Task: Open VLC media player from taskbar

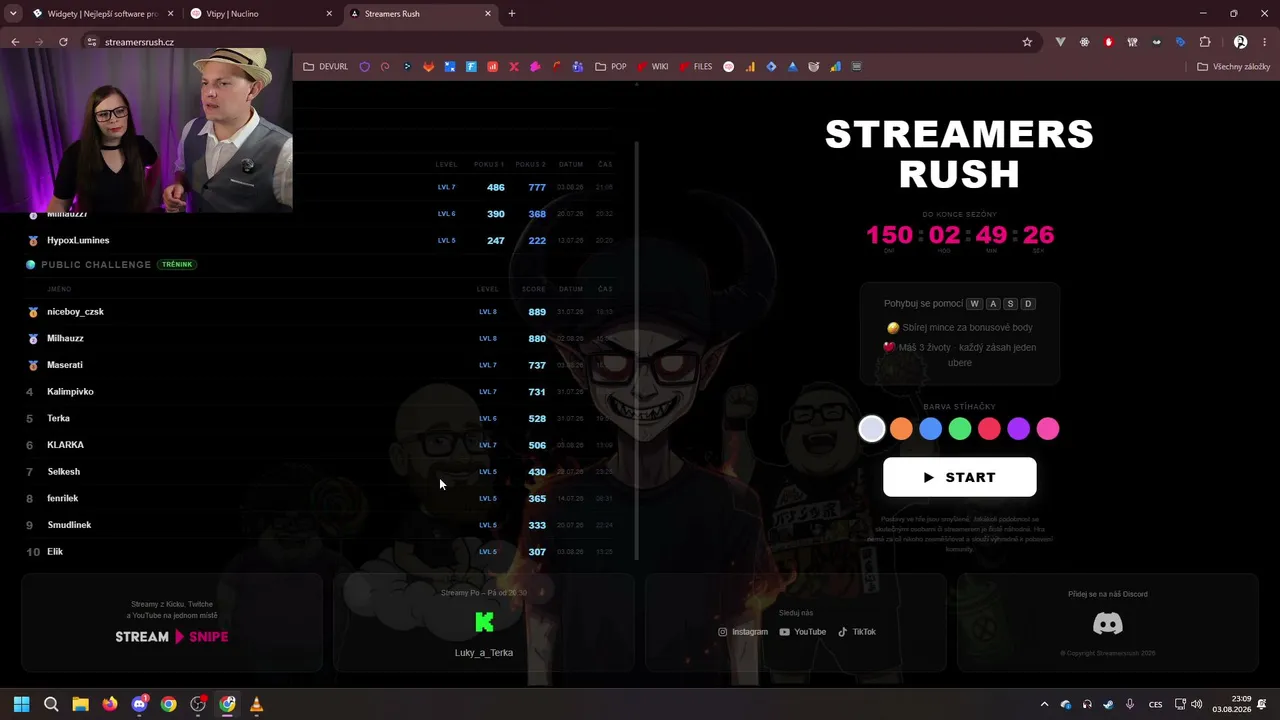Action: click(x=256, y=704)
